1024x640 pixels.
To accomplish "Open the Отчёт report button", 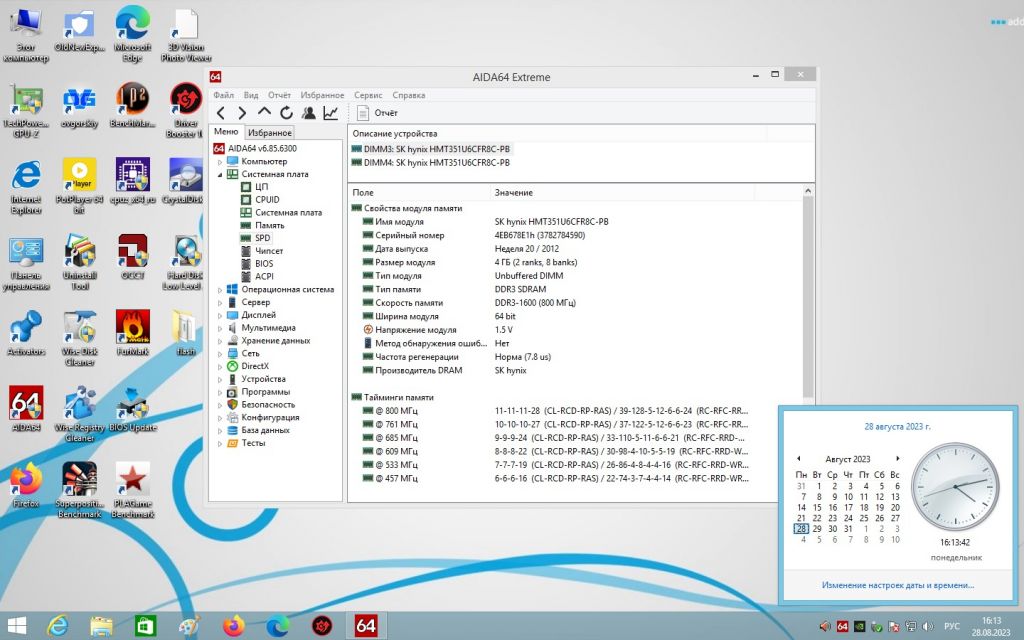I will [377, 113].
